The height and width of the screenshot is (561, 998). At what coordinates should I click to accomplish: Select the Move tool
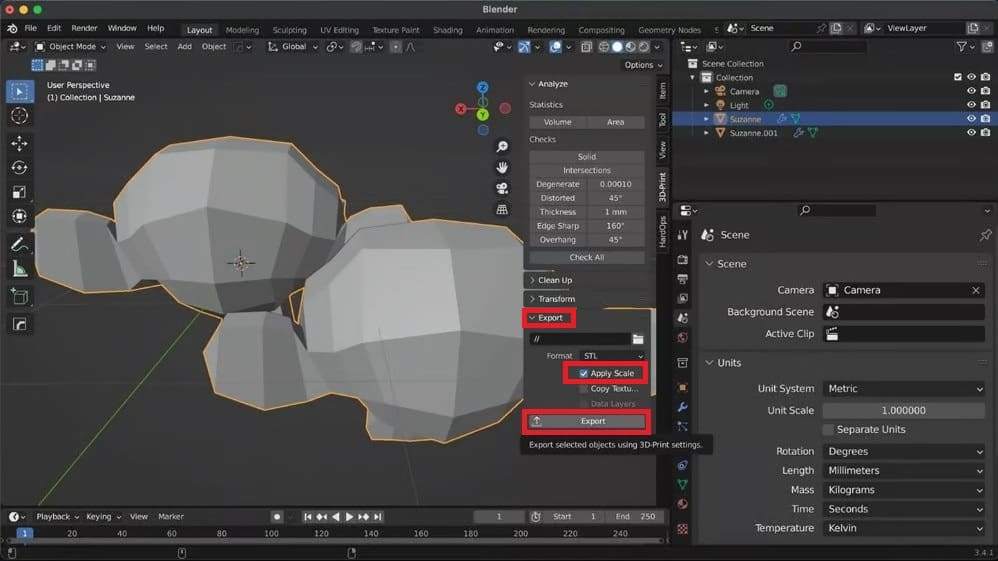(20, 143)
